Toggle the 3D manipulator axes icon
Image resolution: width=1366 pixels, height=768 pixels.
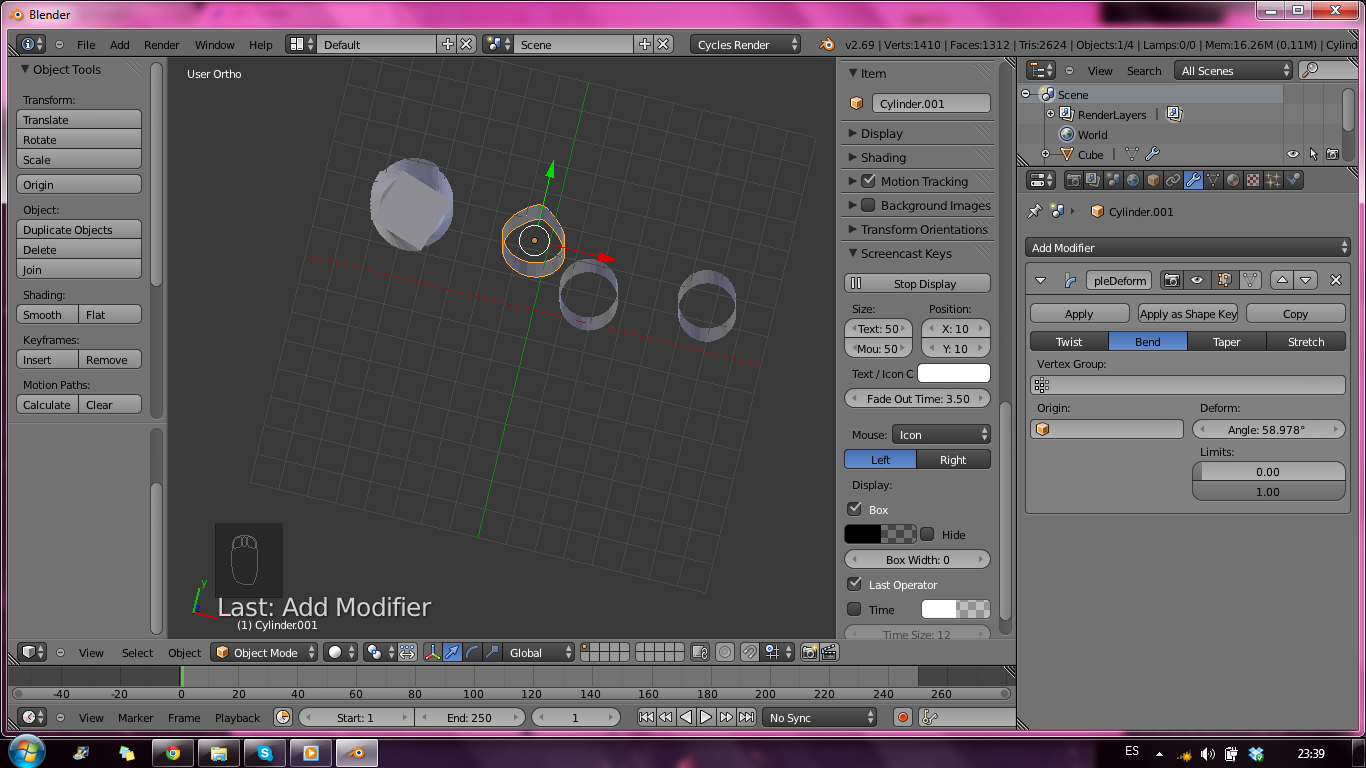[432, 652]
